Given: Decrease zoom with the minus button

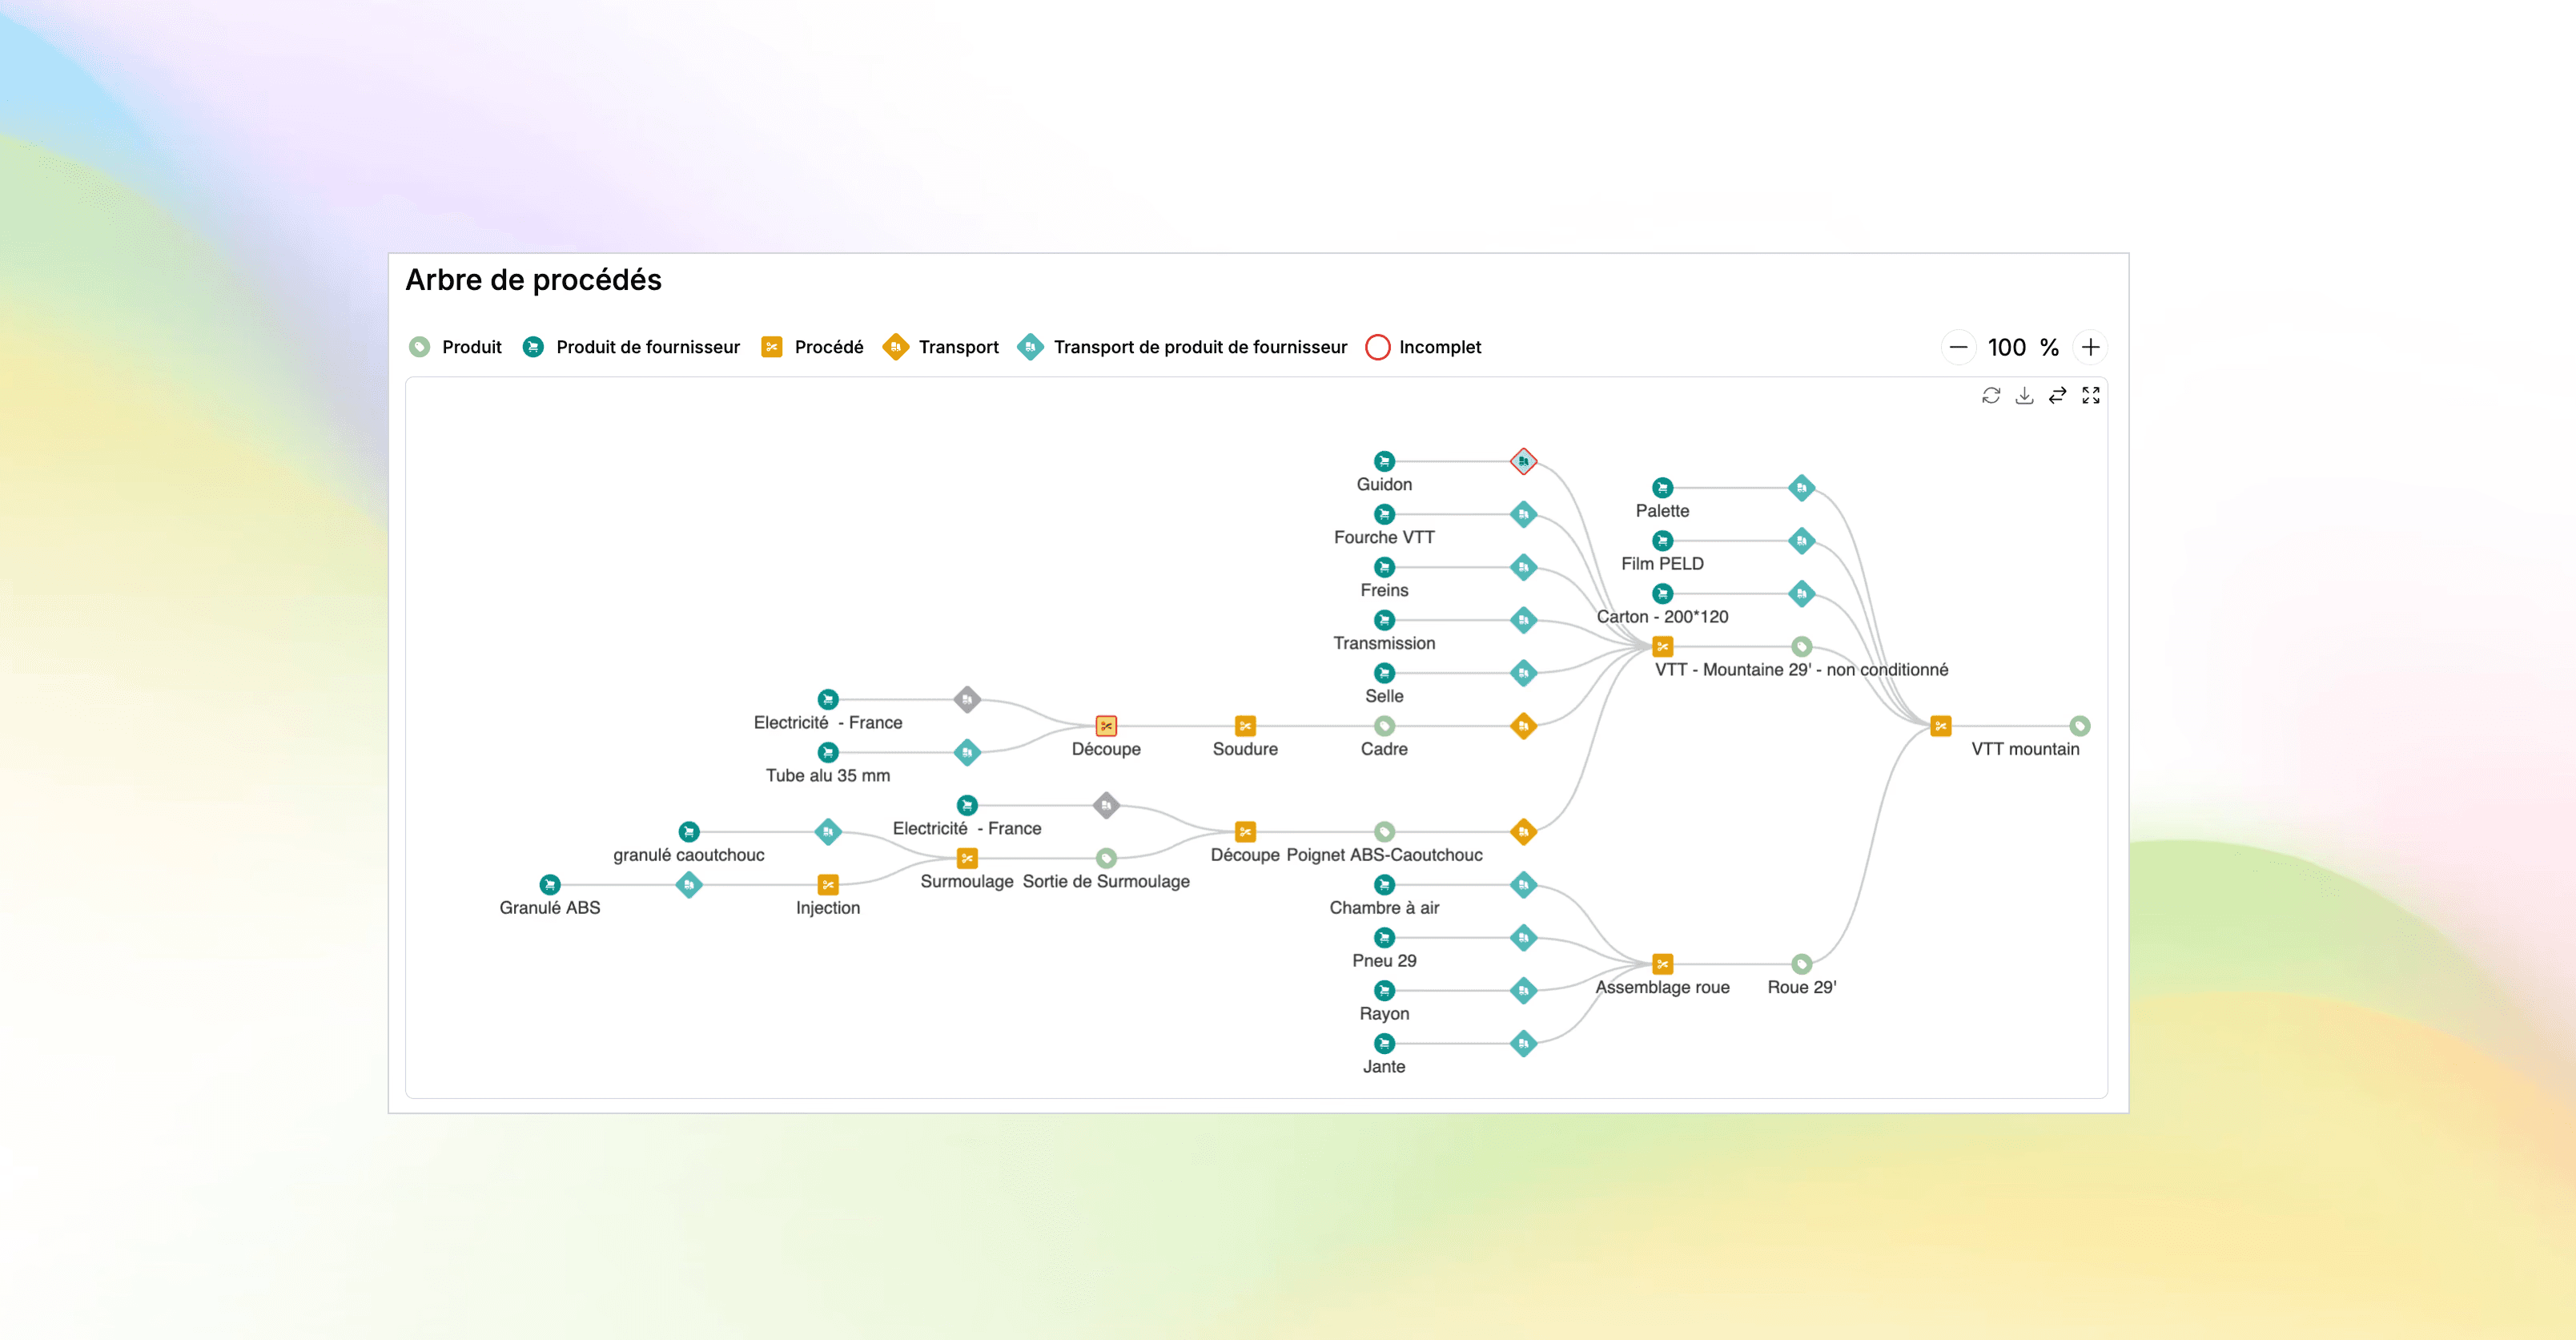Looking at the screenshot, I should pyautogui.click(x=1958, y=347).
